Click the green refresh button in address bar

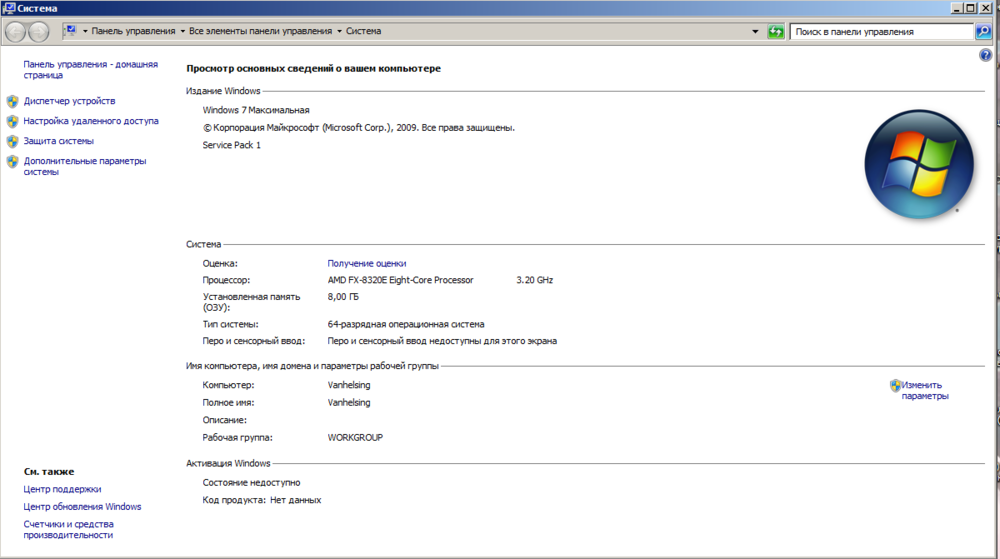pos(776,32)
